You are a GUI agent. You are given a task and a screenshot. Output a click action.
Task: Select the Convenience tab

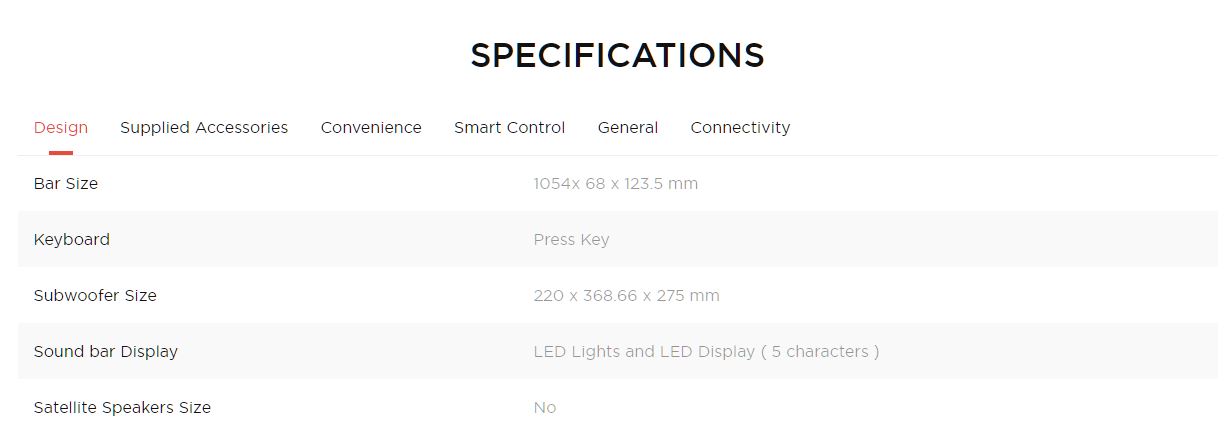(371, 128)
